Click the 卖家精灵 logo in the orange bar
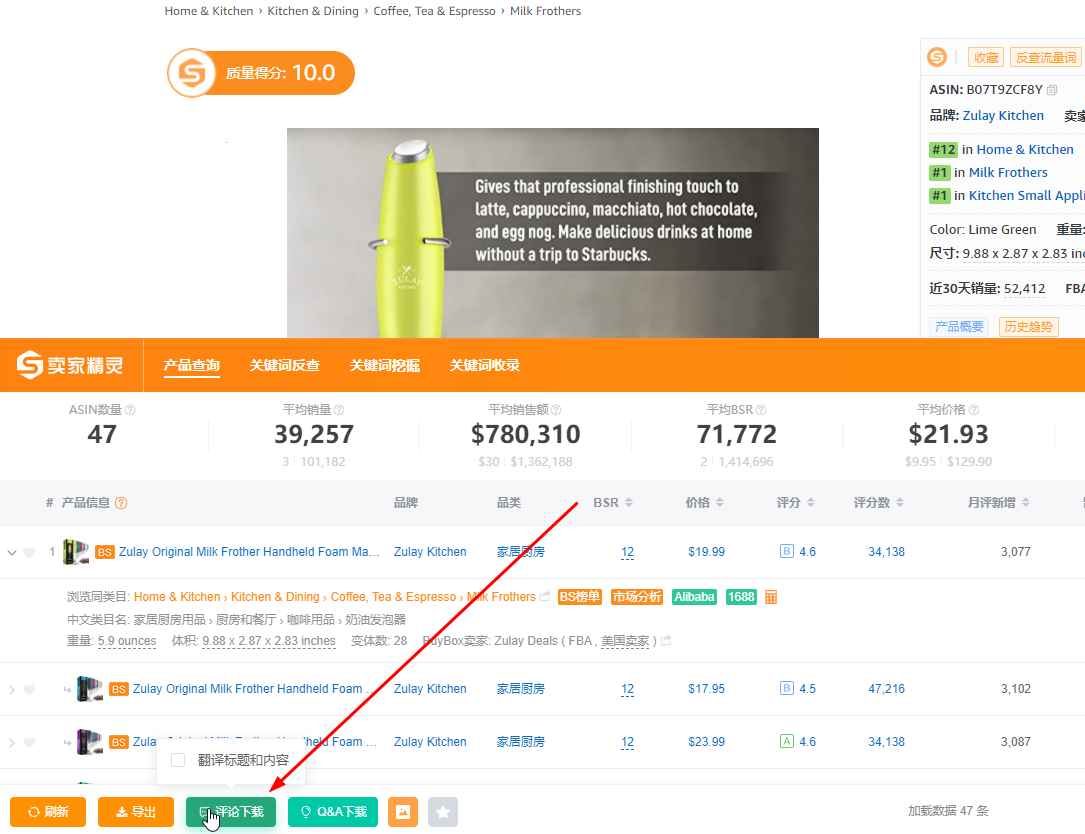 (70, 365)
